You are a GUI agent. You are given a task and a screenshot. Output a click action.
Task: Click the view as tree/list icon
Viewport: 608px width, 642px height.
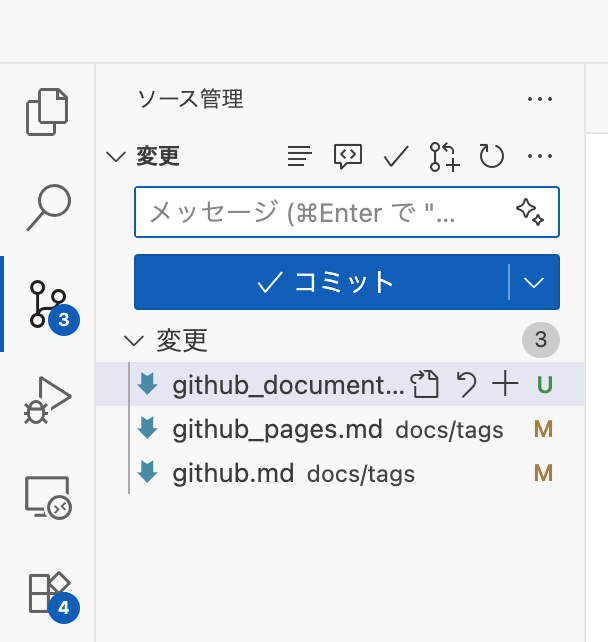point(300,156)
